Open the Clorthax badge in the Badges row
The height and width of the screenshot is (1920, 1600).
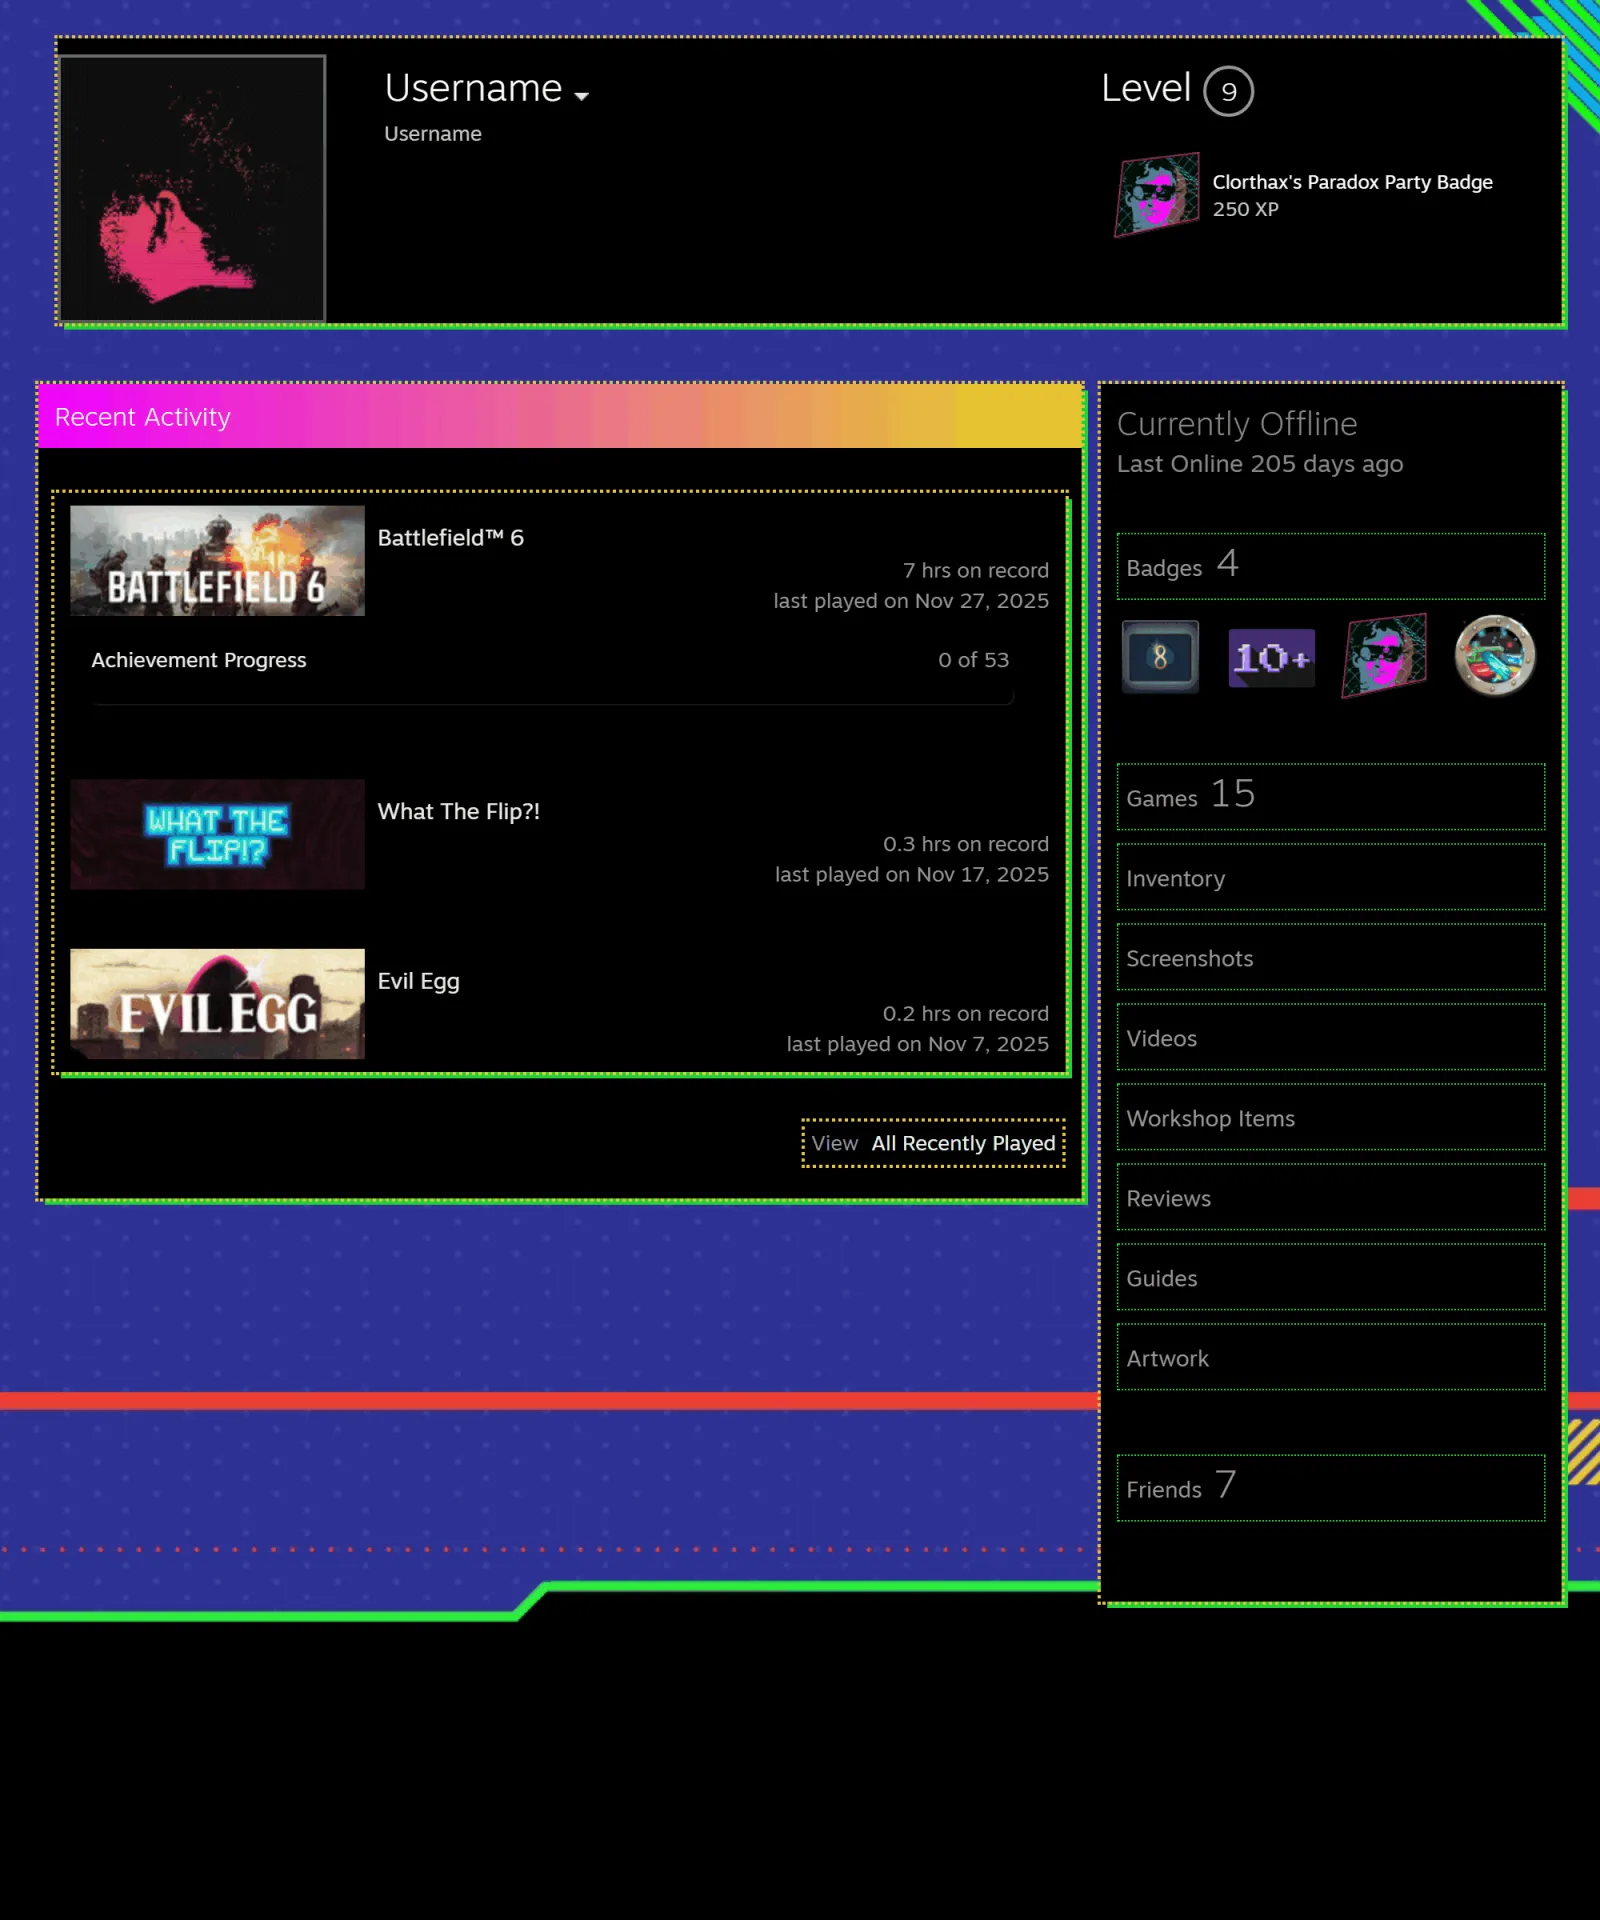[x=1384, y=656]
